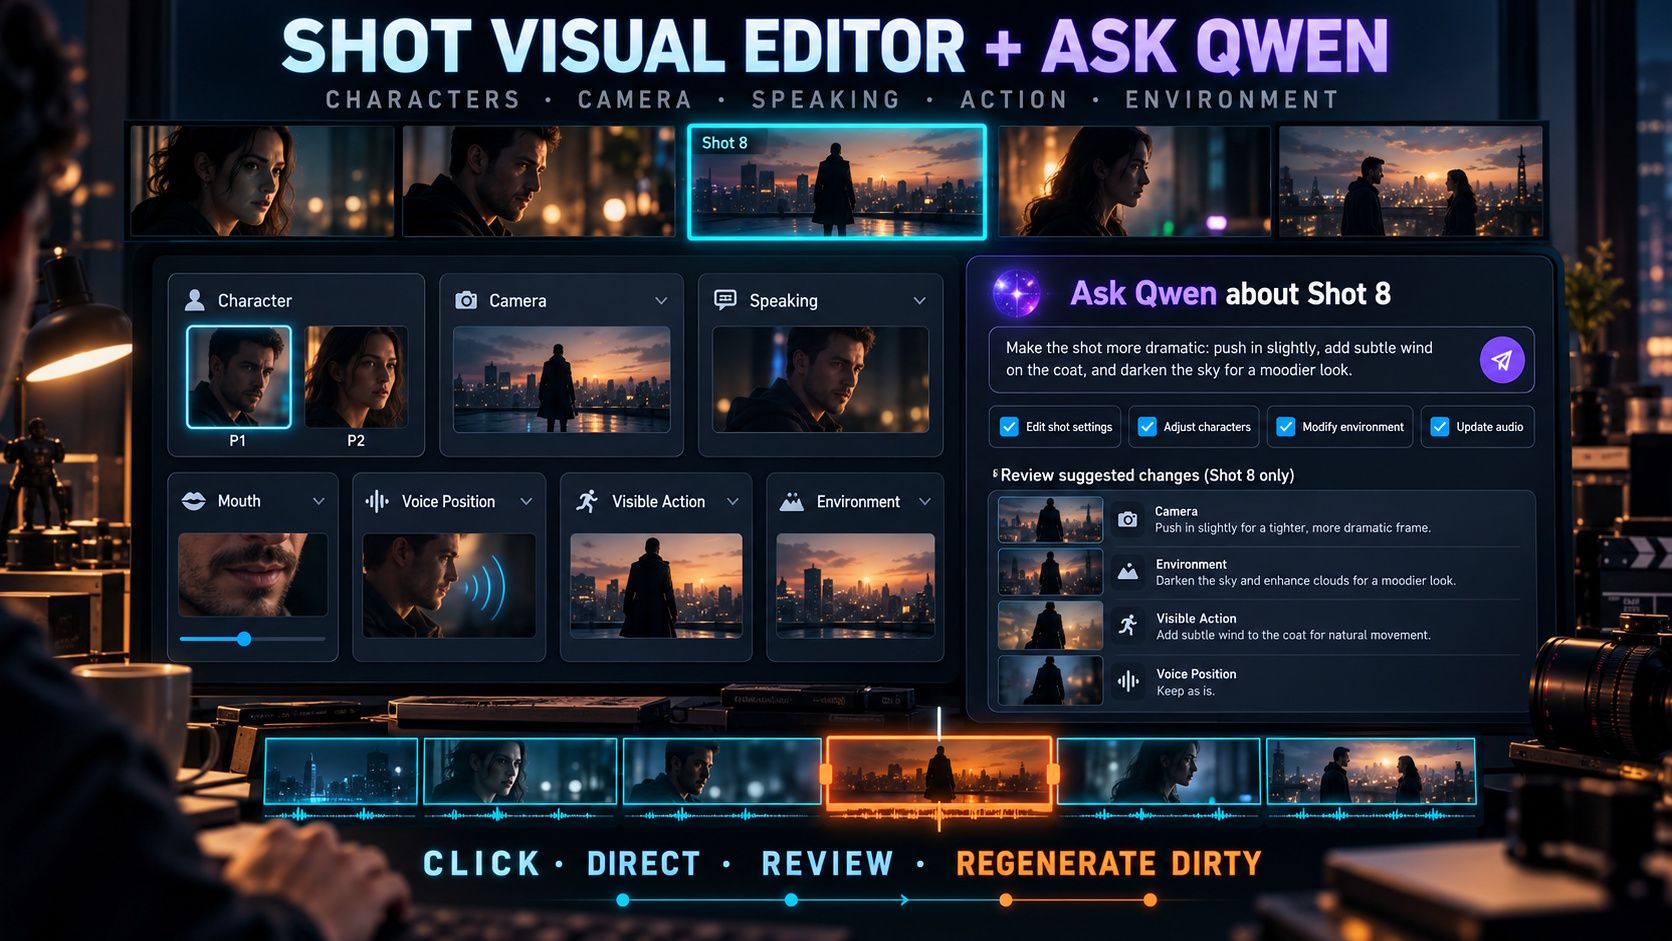Click the Visible Action running figure icon
1672x941 pixels.
pos(587,501)
